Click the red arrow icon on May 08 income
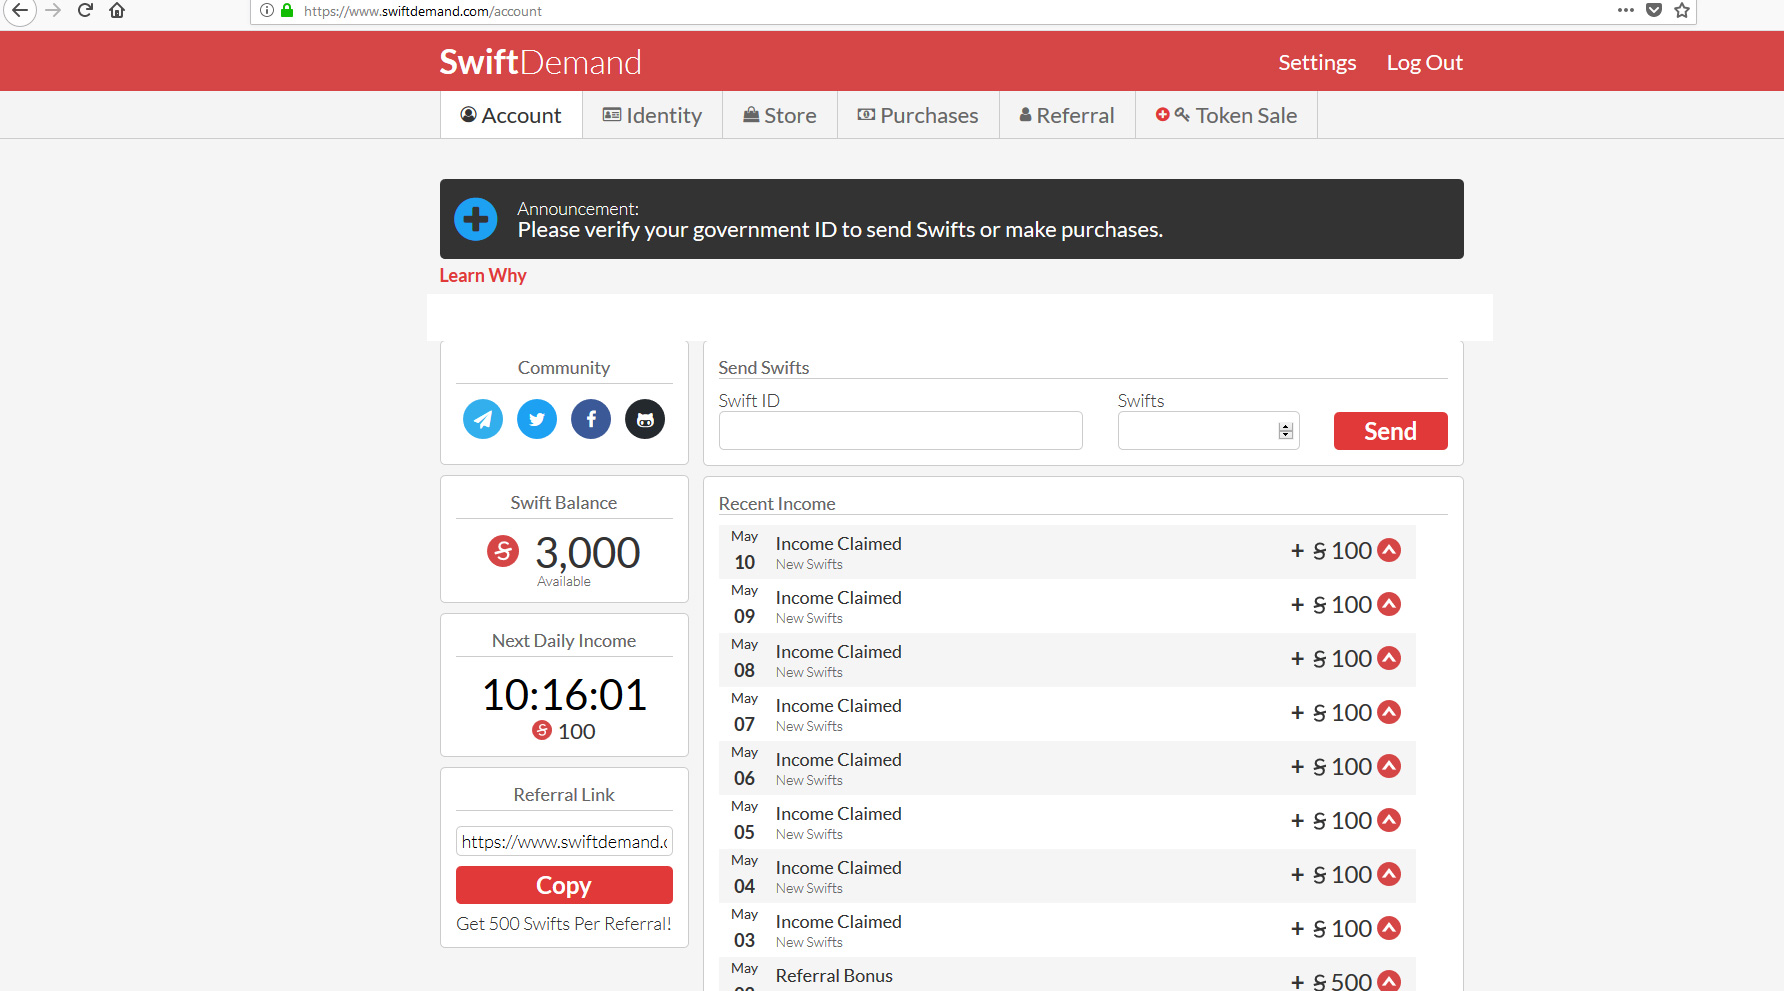This screenshot has width=1784, height=991. tap(1389, 658)
